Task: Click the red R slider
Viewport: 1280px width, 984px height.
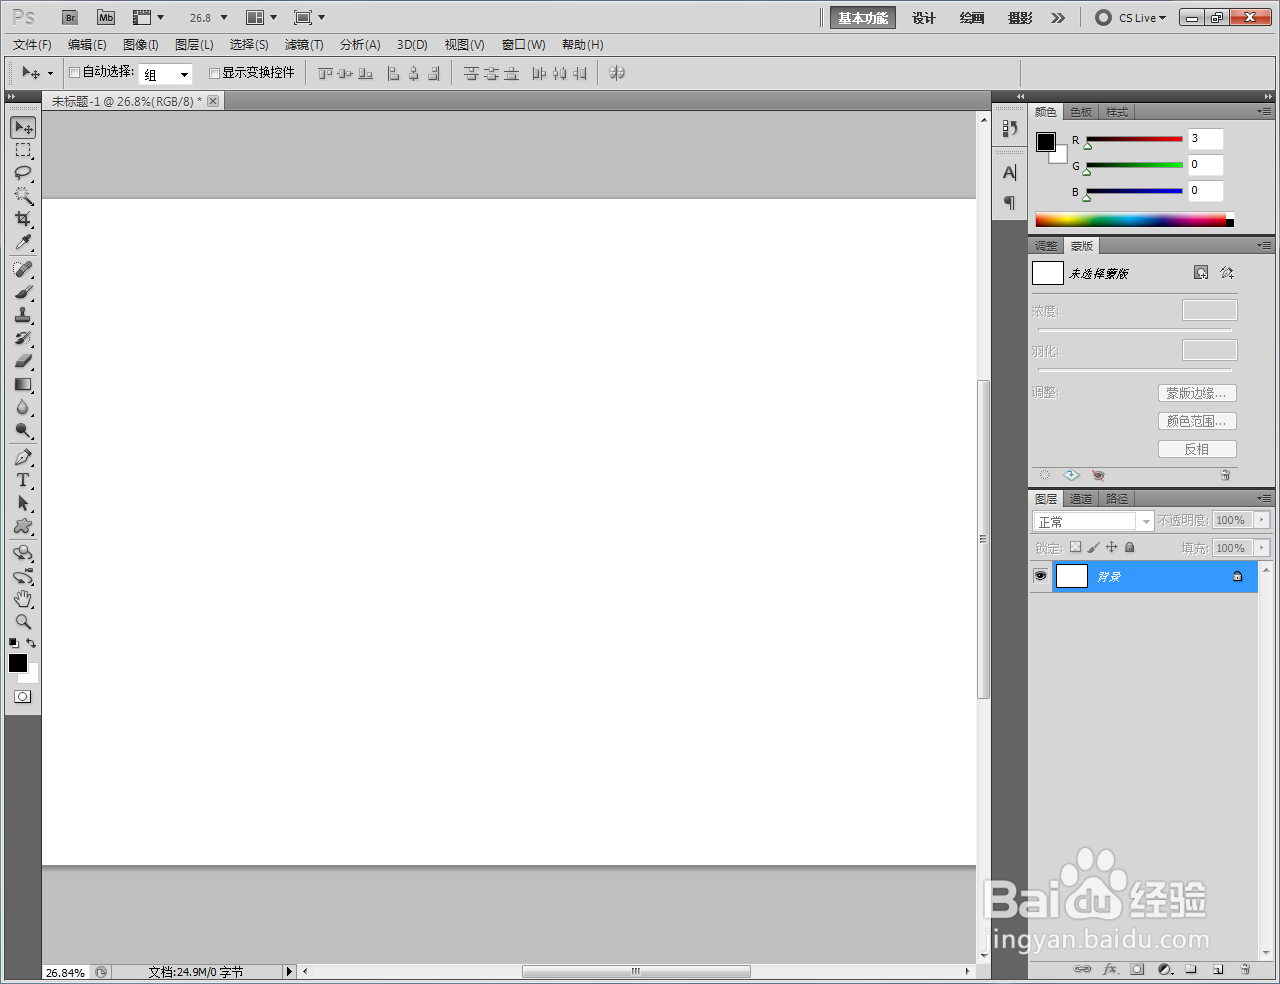Action: point(1134,140)
